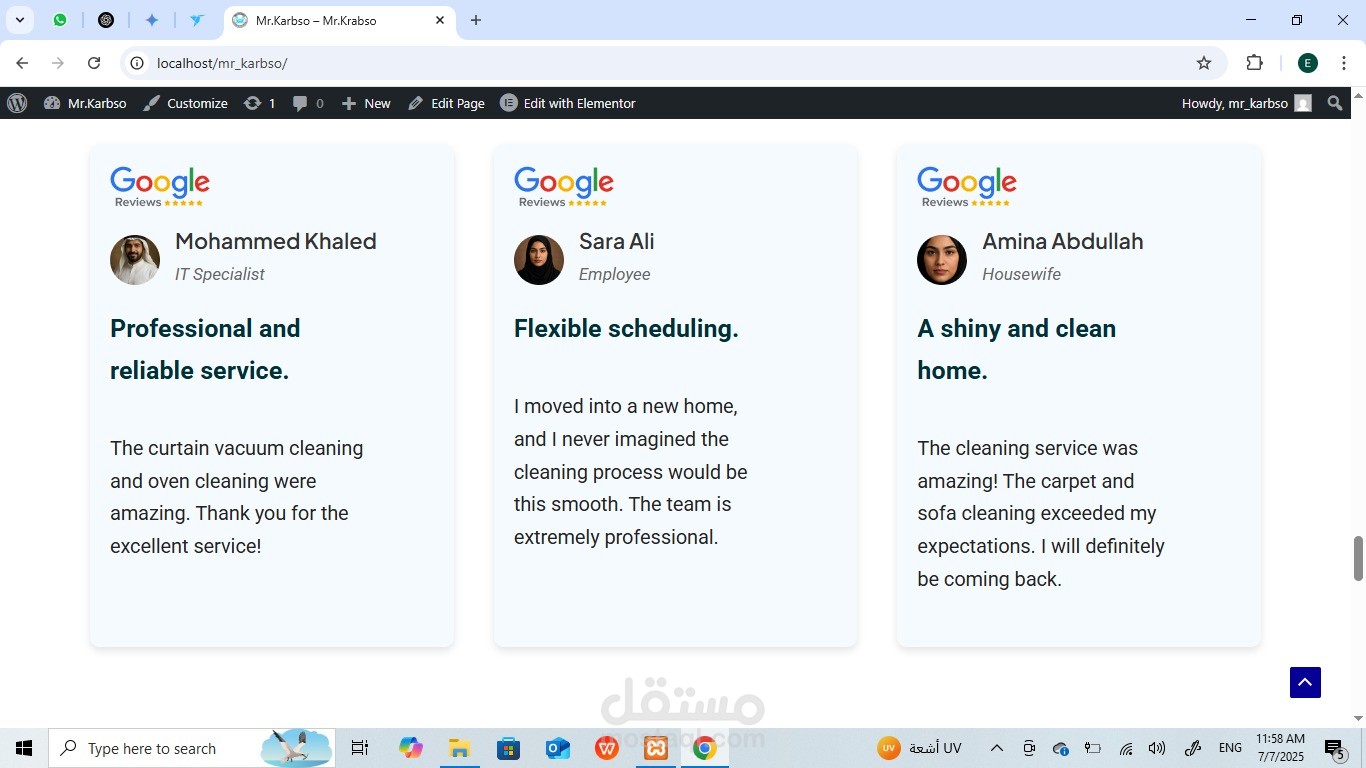Screen dimensions: 1366x768
Task: Open the admin bar search magnifier
Action: (1335, 103)
